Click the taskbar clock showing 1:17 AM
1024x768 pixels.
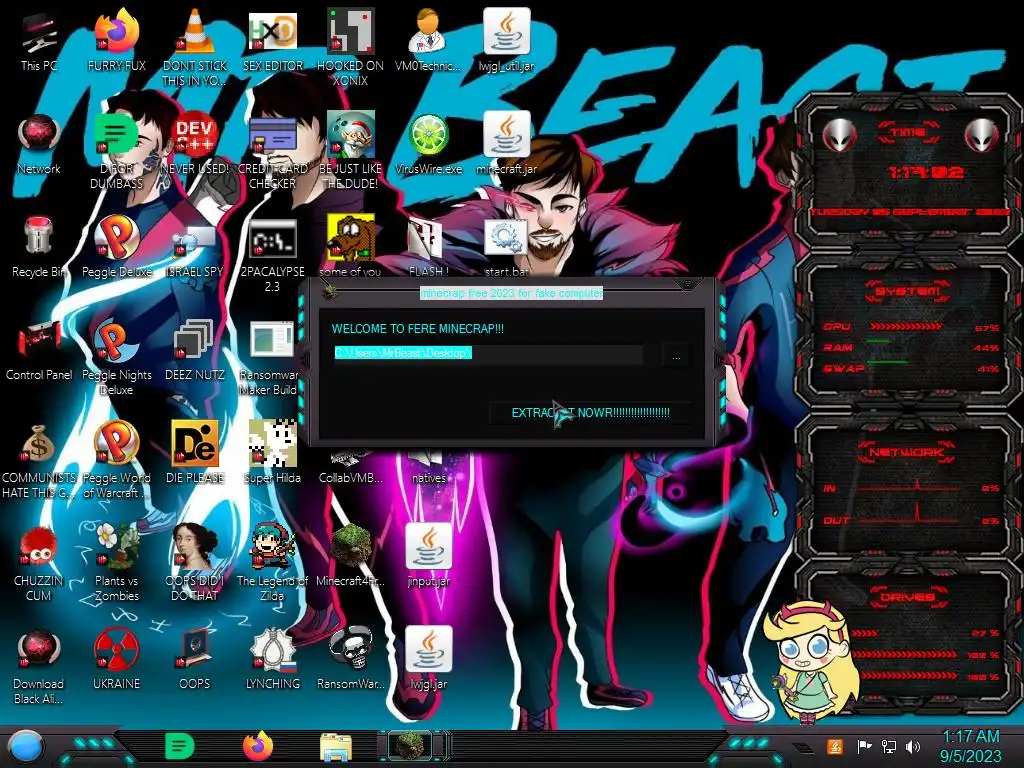pyautogui.click(x=970, y=746)
